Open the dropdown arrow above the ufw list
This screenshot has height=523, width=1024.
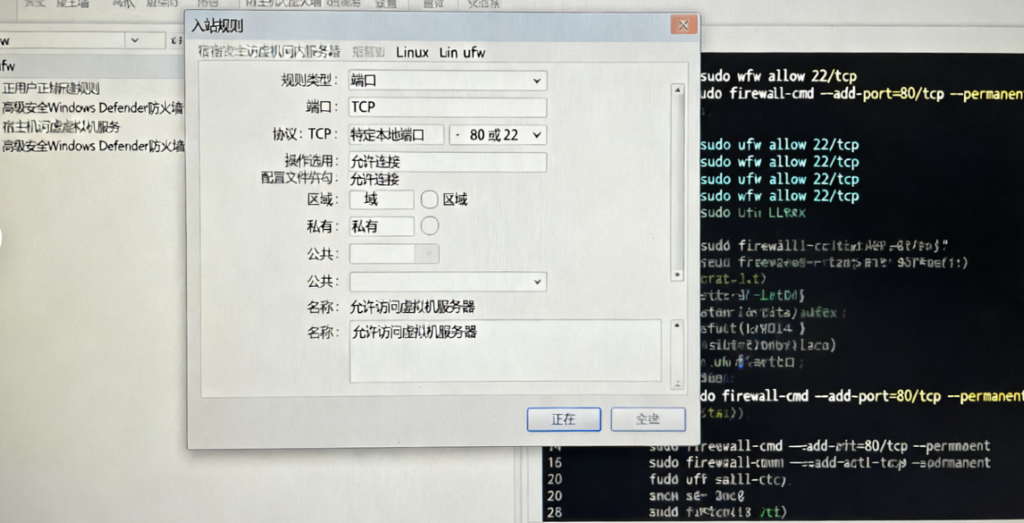pyautogui.click(x=135, y=40)
